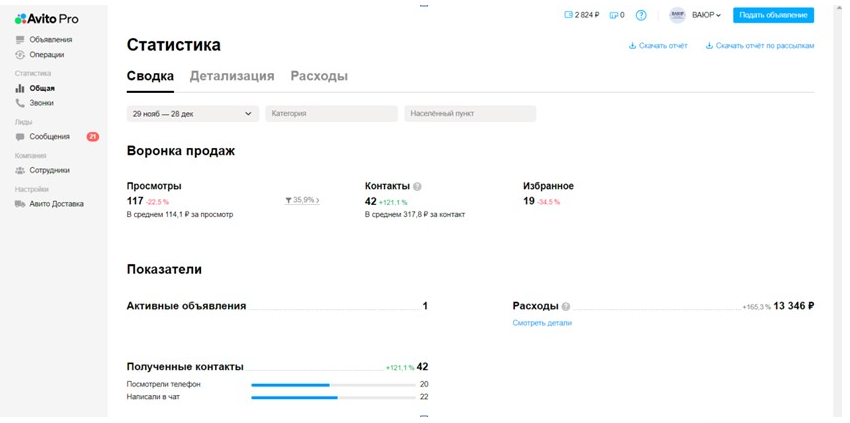Open Звонки in the sidebar
This screenshot has height=423, width=850.
41,103
